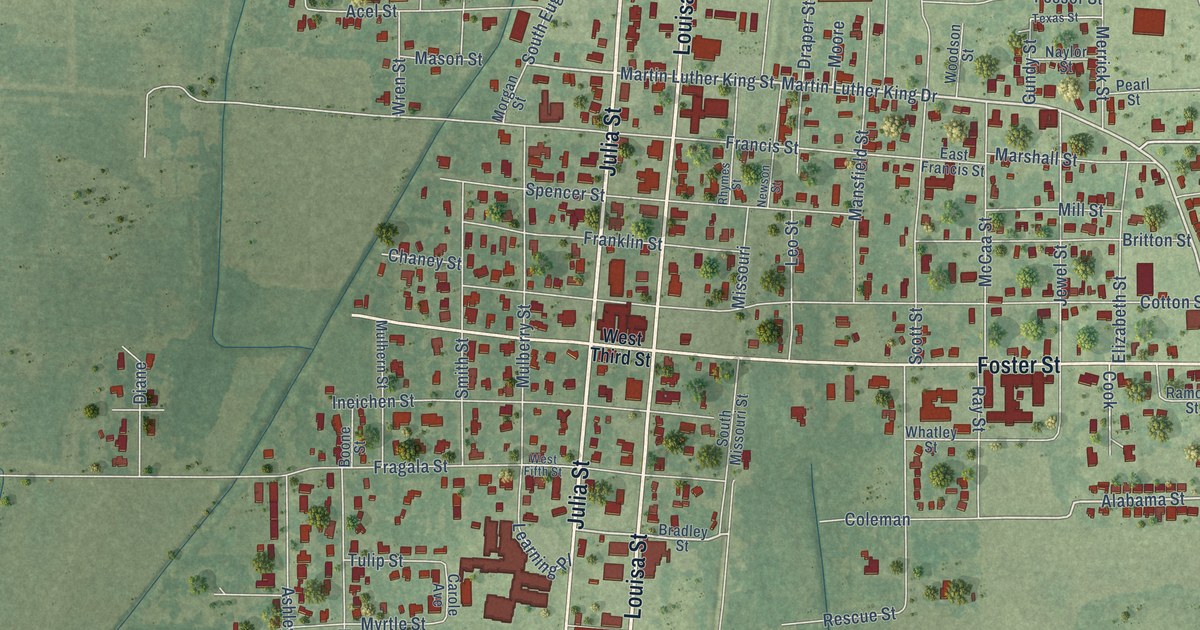The image size is (1200, 630).
Task: Select the Mulberry St label
Action: 524,345
